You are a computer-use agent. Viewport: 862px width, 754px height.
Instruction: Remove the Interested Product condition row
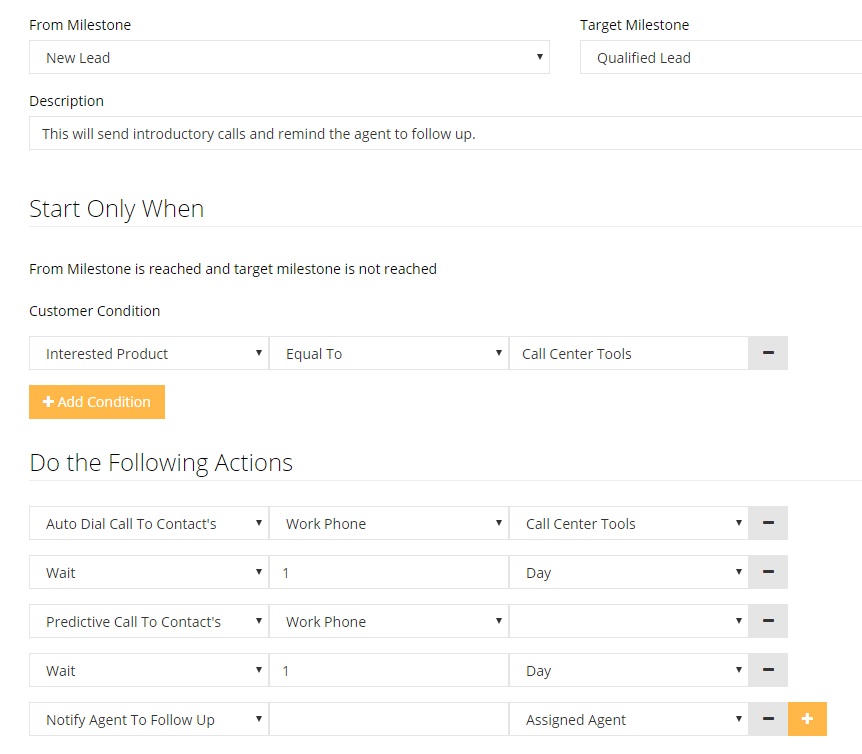coord(768,353)
